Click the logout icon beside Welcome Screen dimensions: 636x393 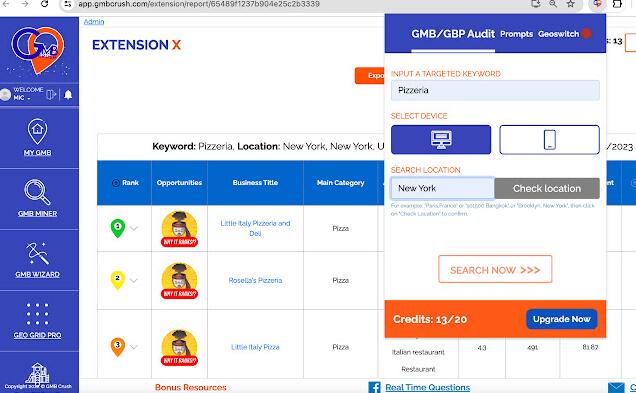coord(51,94)
